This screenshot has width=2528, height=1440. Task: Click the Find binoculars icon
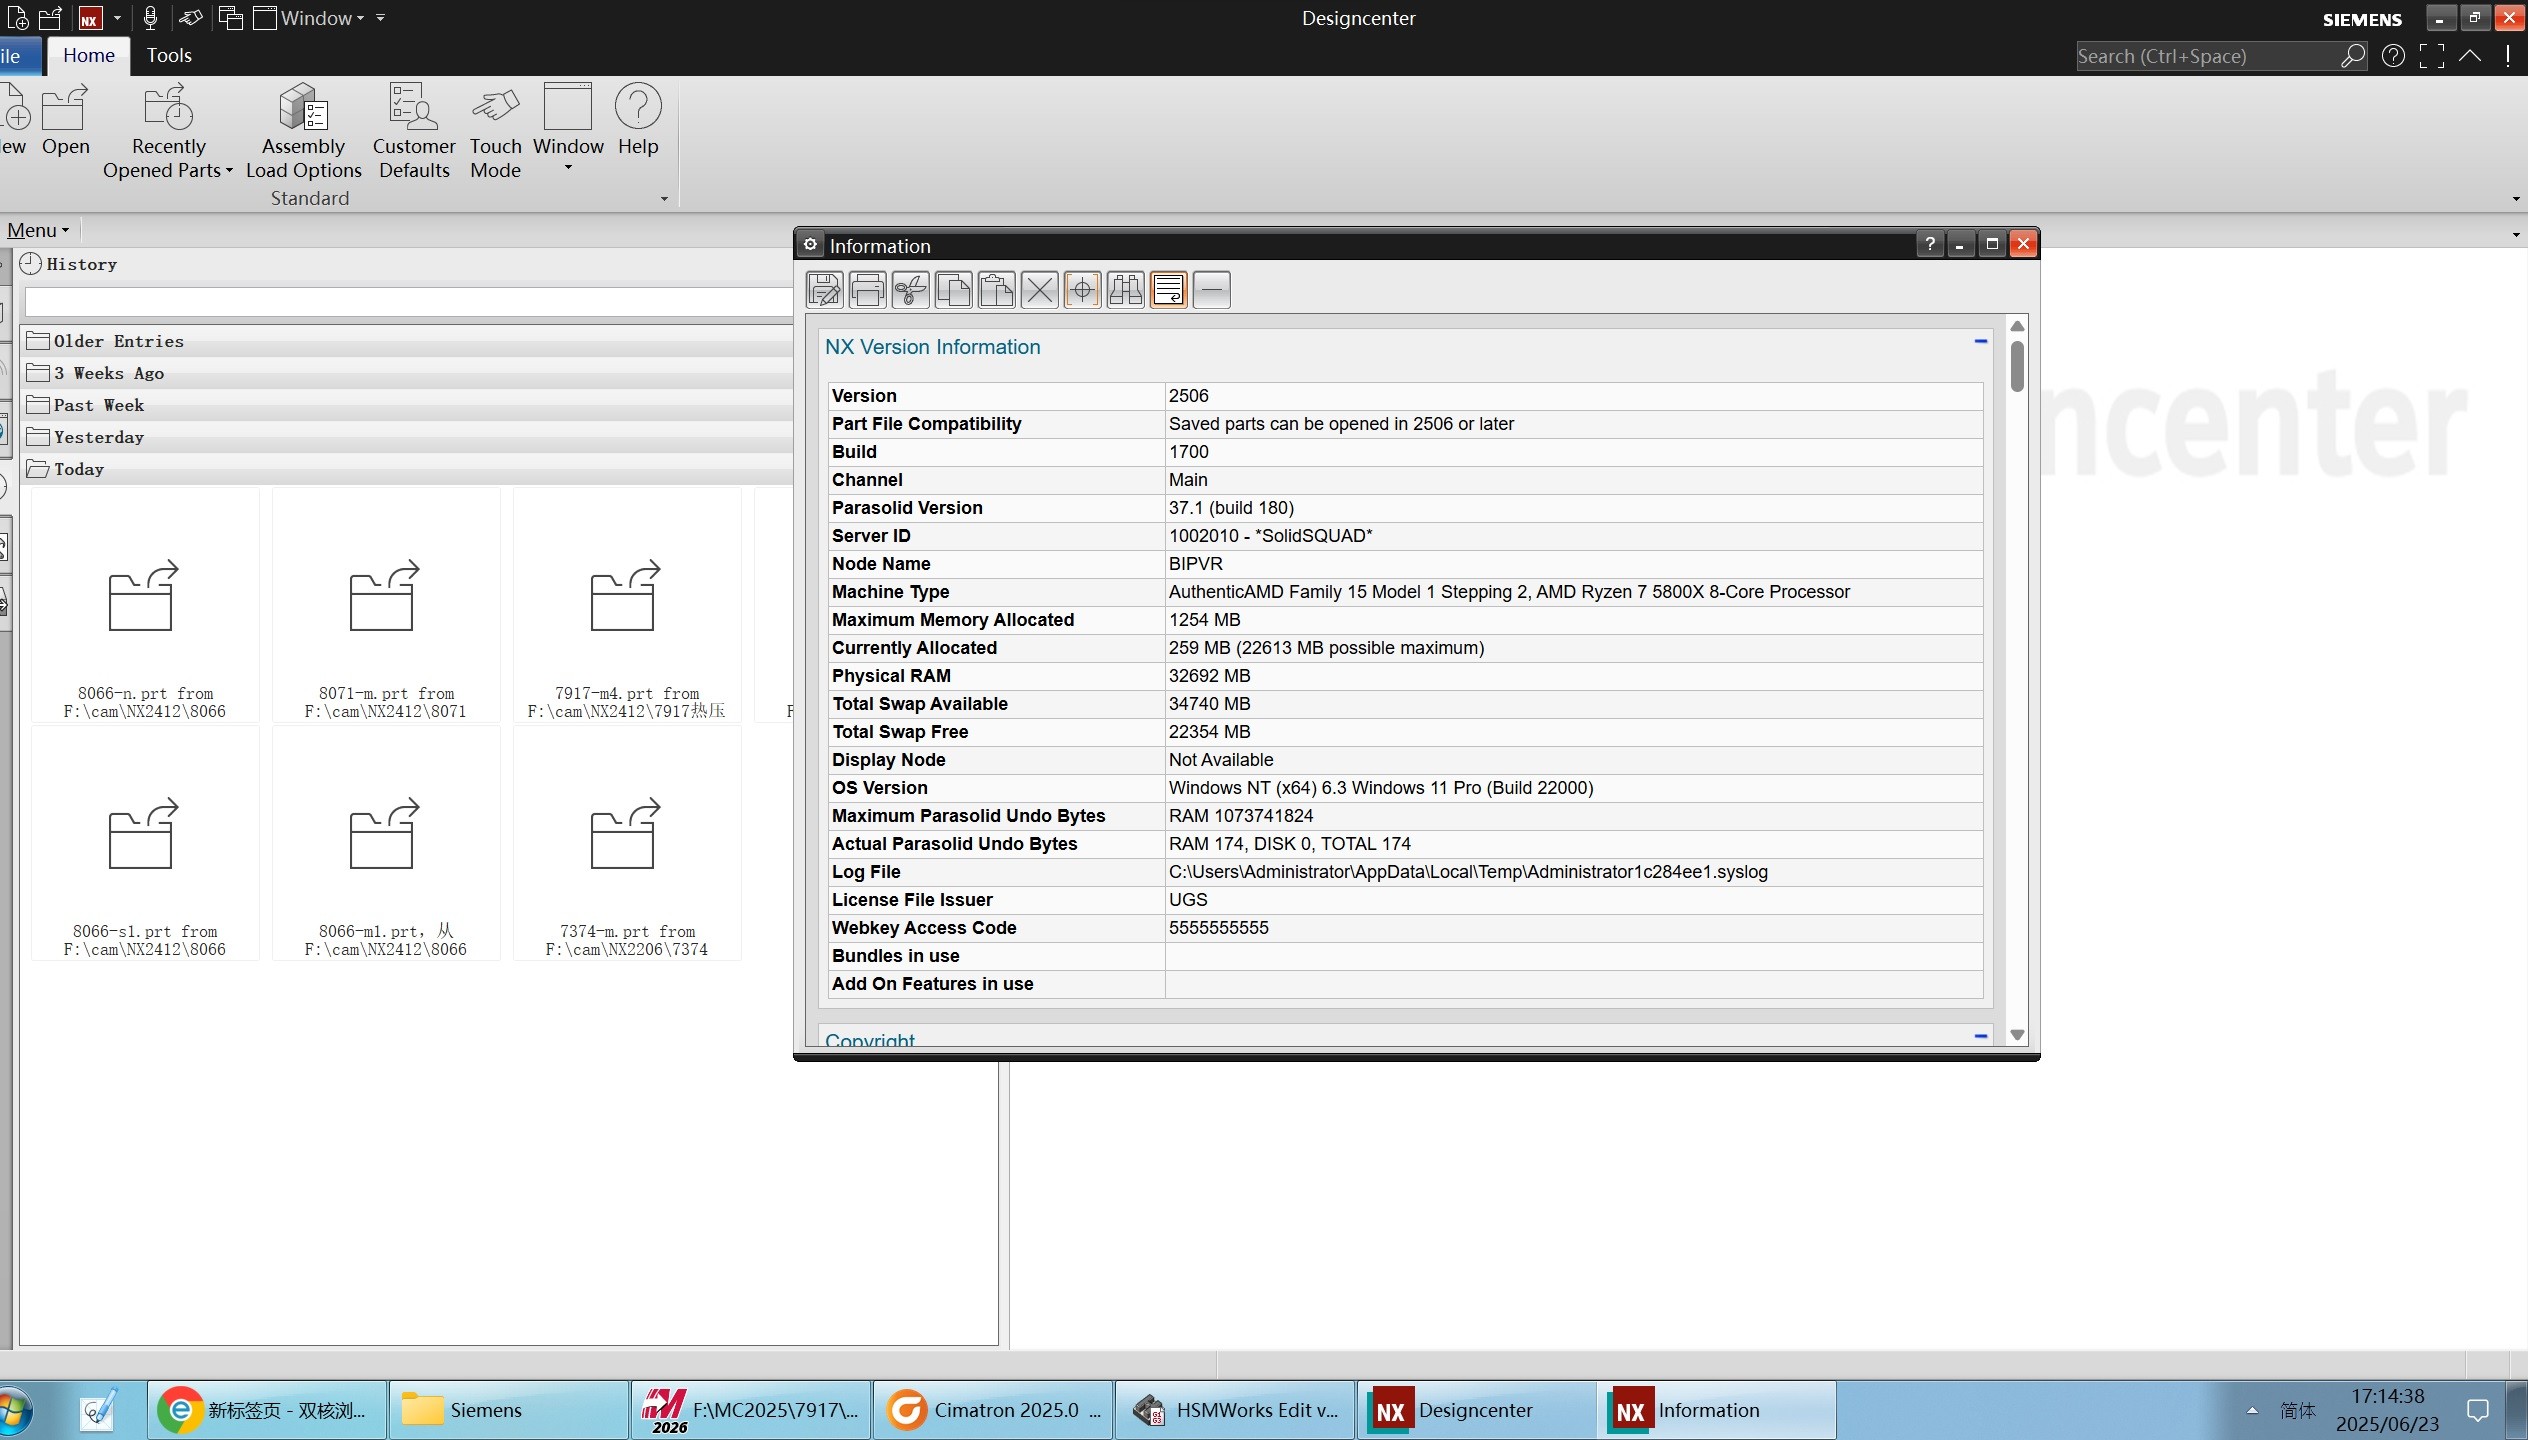1126,290
